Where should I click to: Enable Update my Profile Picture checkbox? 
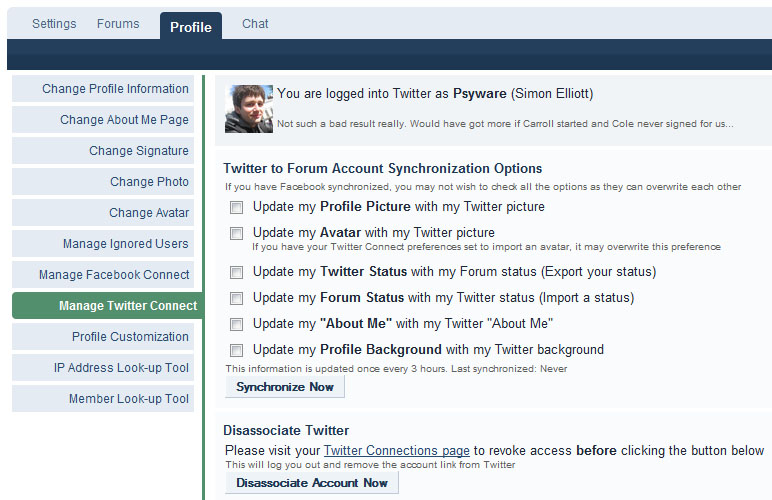(x=237, y=208)
